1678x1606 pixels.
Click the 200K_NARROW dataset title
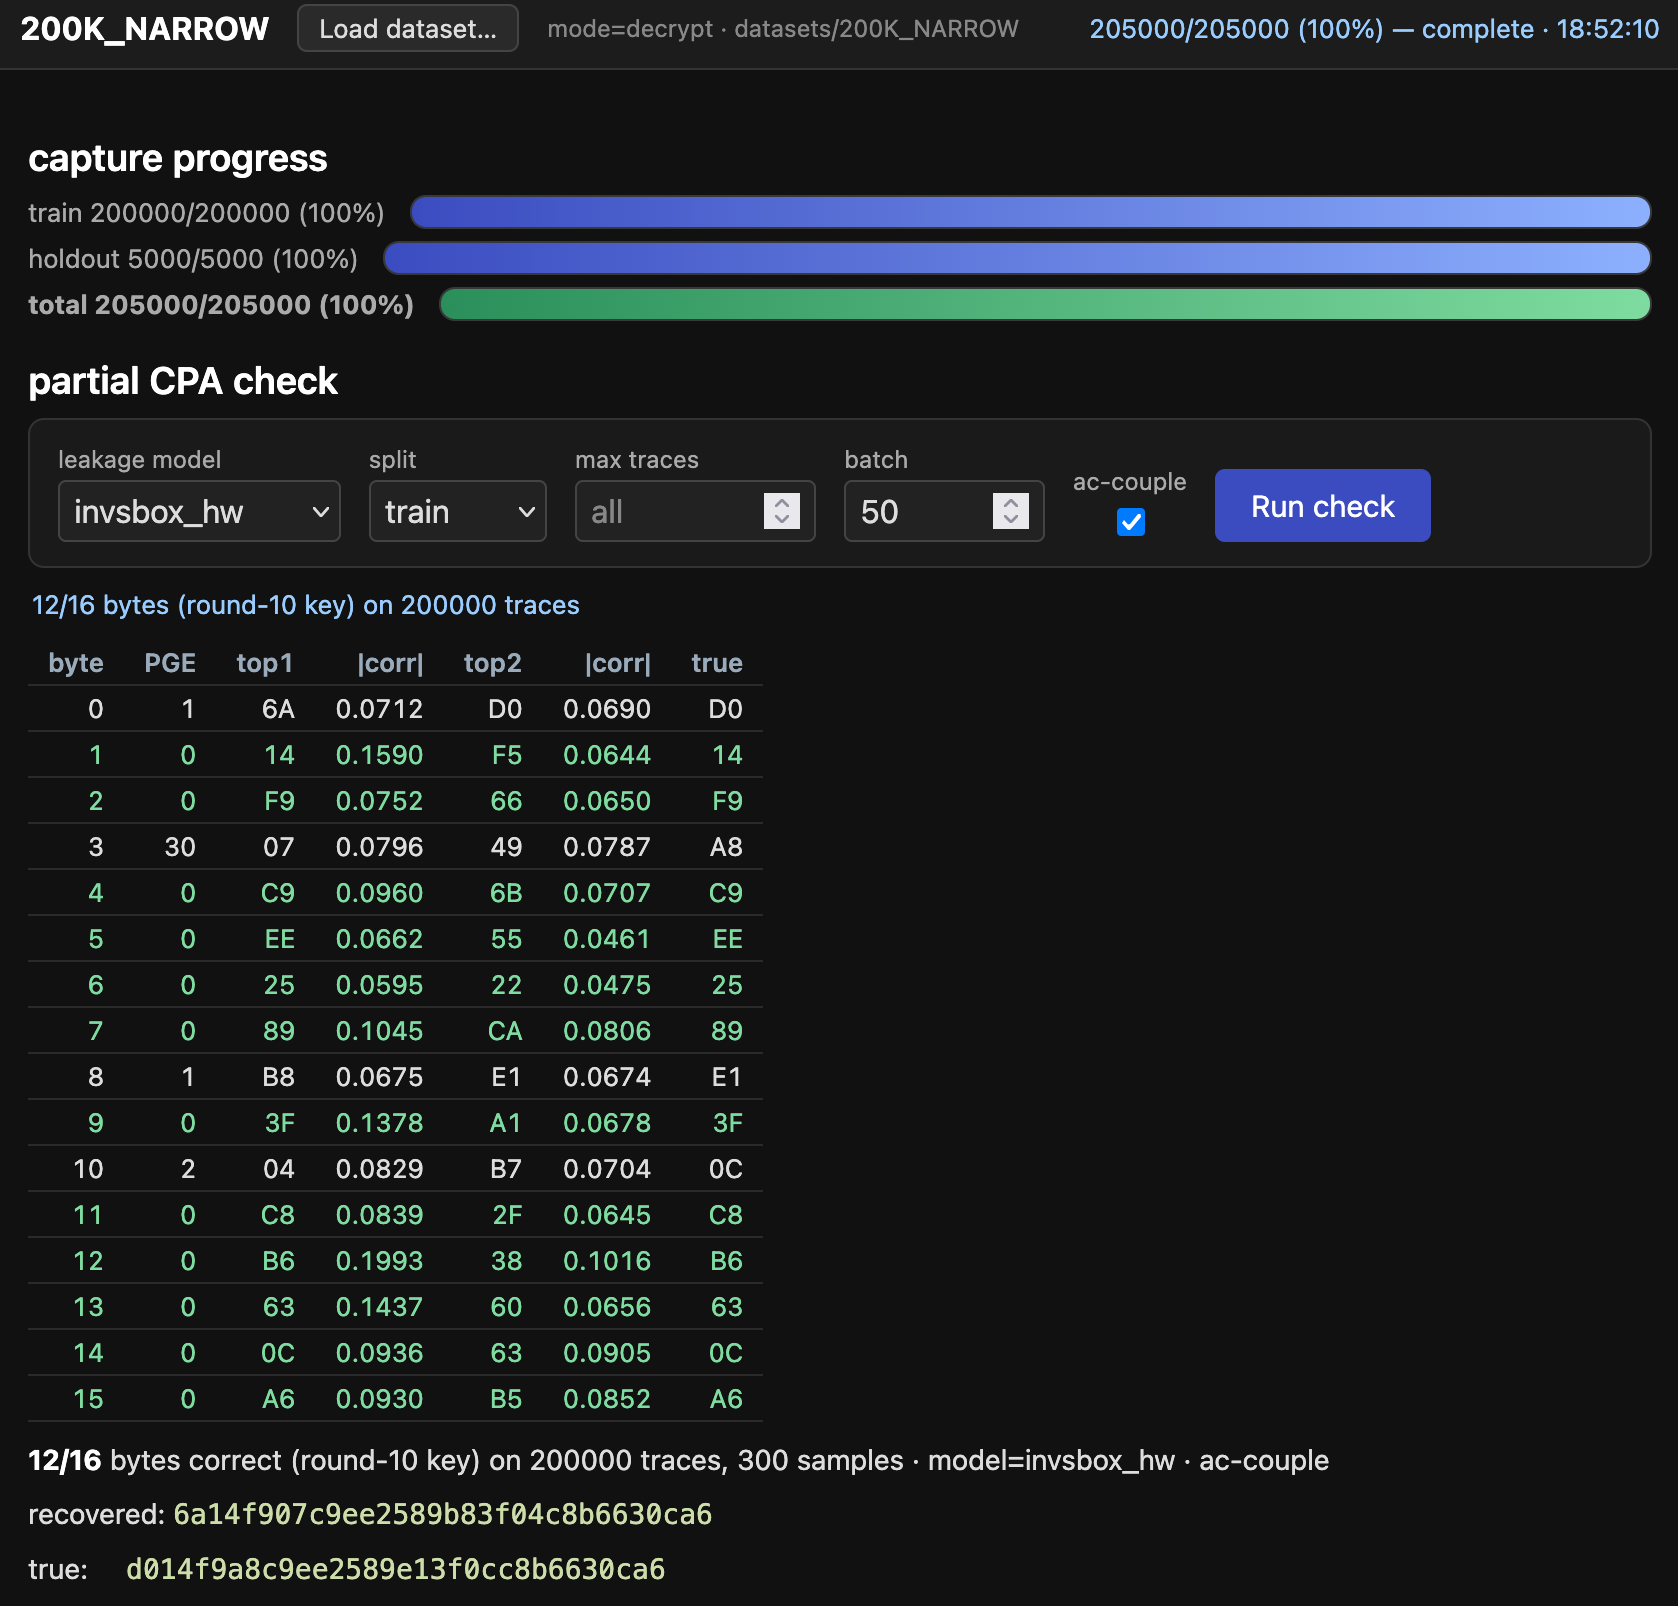(x=145, y=29)
